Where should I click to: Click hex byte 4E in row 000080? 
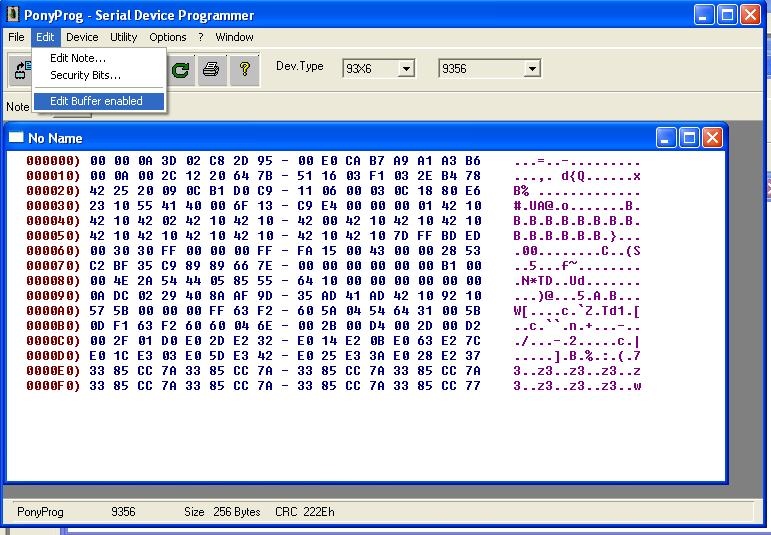tap(121, 281)
